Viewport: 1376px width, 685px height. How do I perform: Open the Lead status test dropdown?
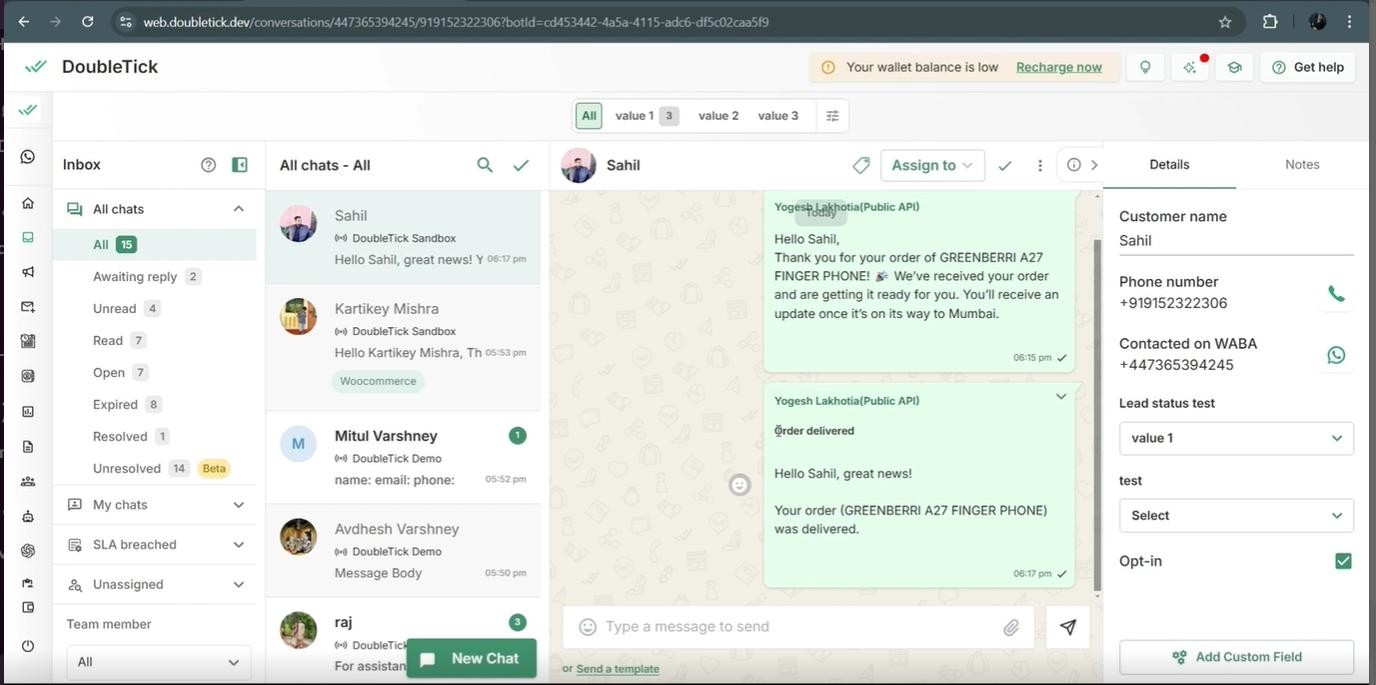pos(1236,438)
